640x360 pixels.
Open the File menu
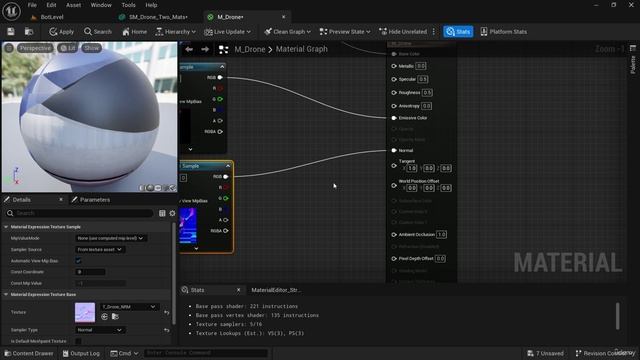32,5
